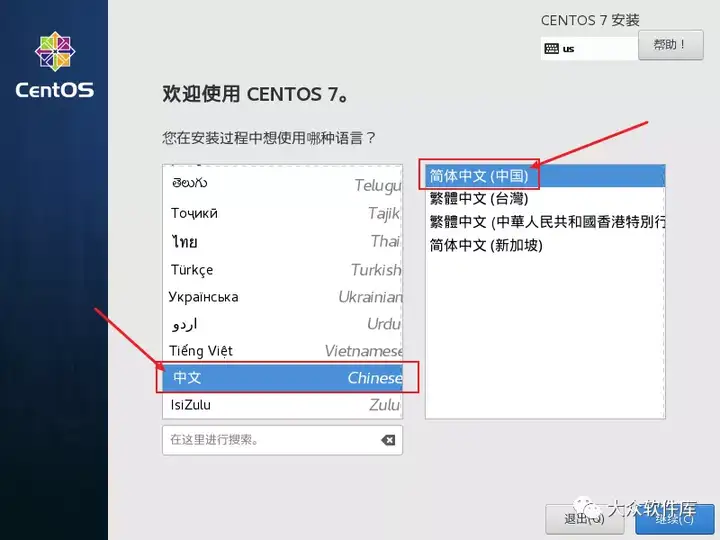Clear the search field with the backspace icon
Screen dimensions: 720x540
388,440
